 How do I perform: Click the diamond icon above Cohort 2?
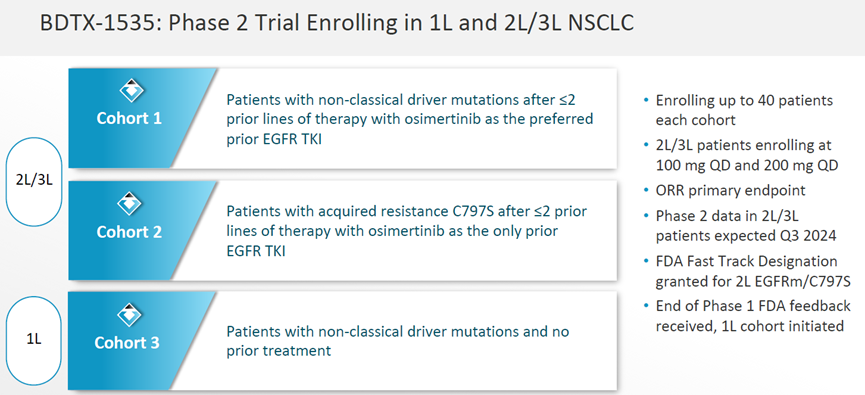coord(131,204)
